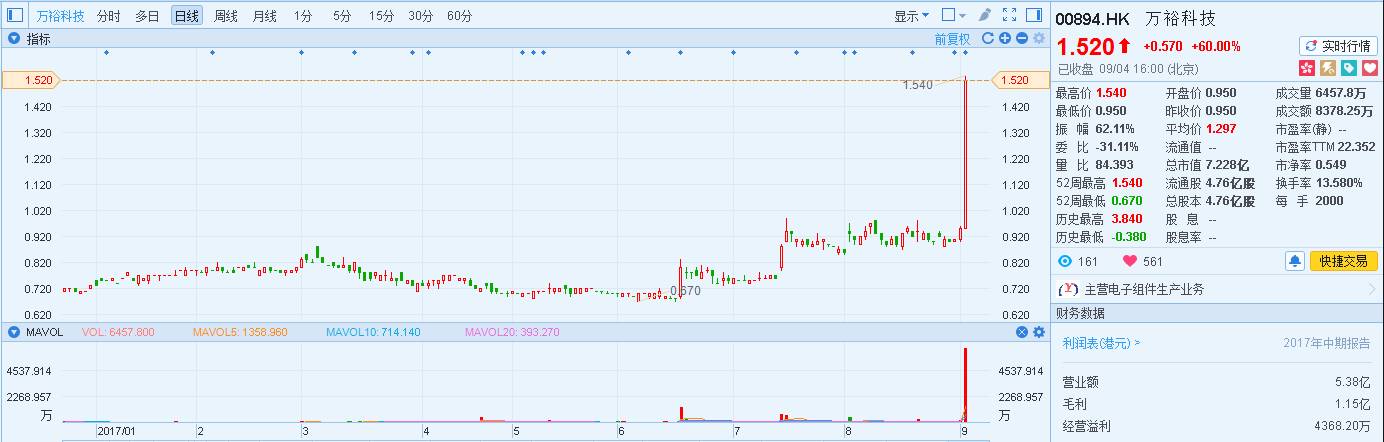Select the drawing pencil tool
This screenshot has height=442, width=1384.
pos(985,15)
